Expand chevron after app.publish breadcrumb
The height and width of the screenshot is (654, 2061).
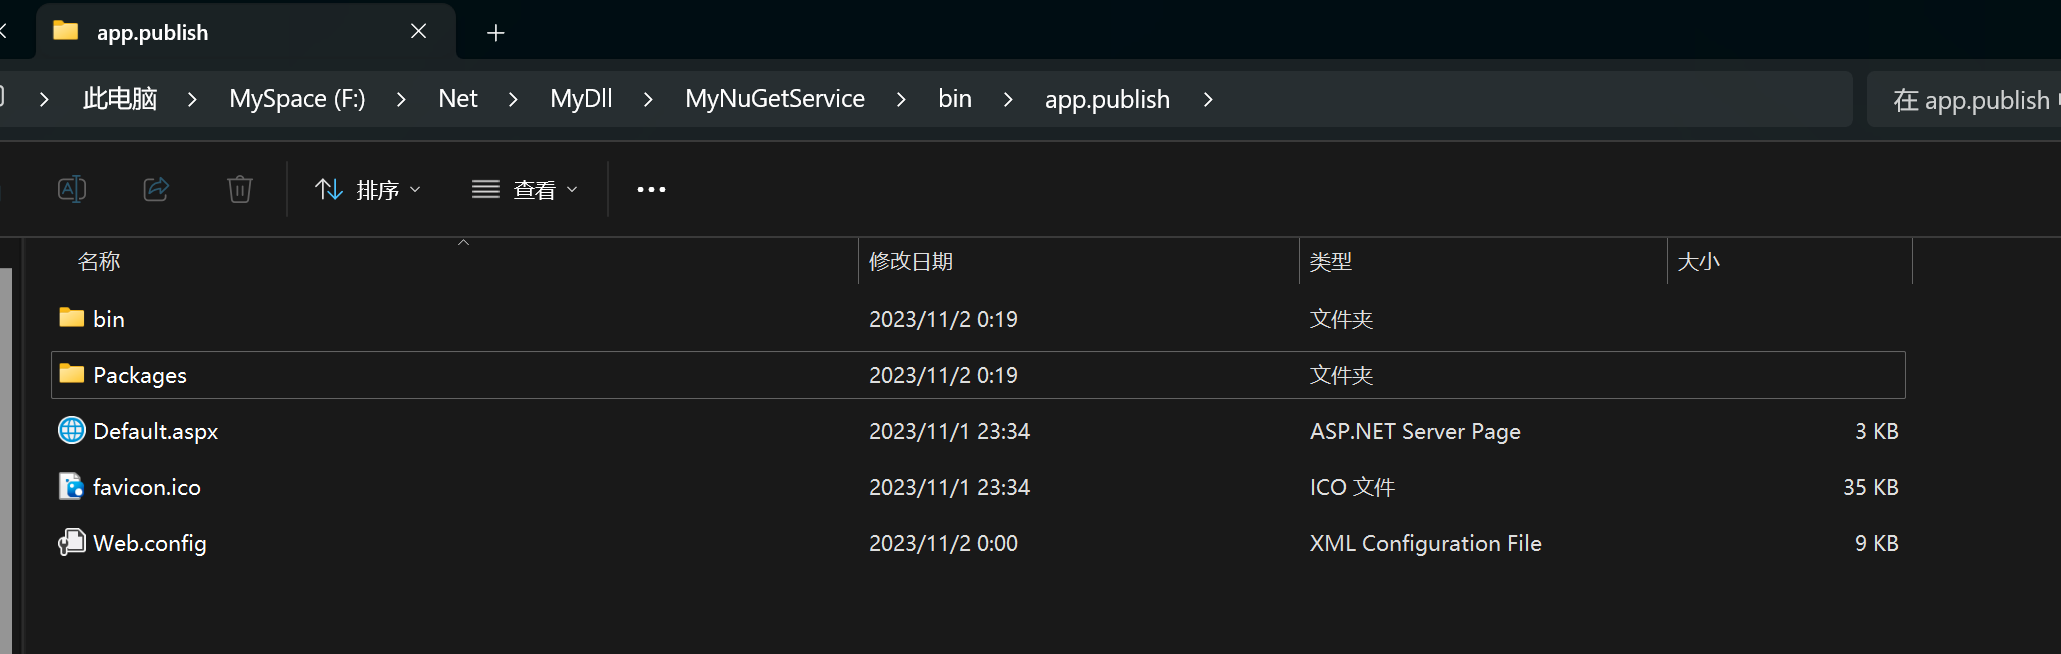[x=1208, y=99]
